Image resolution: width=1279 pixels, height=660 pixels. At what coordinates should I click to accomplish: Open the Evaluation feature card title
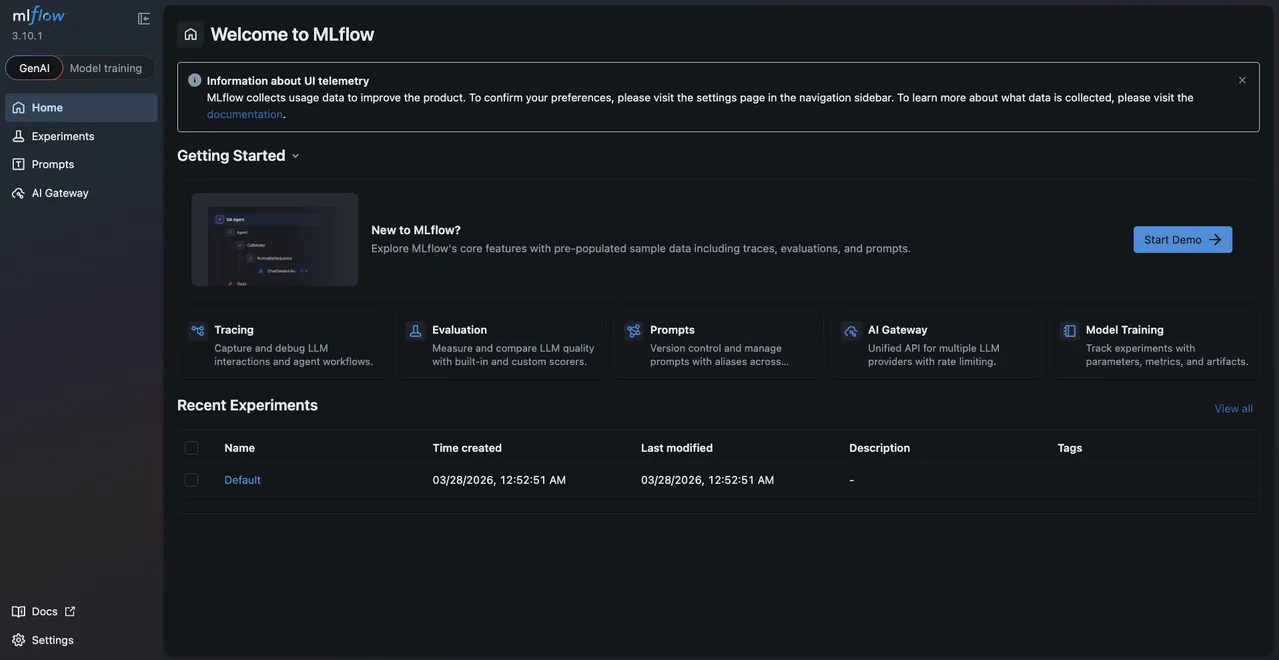click(x=460, y=330)
